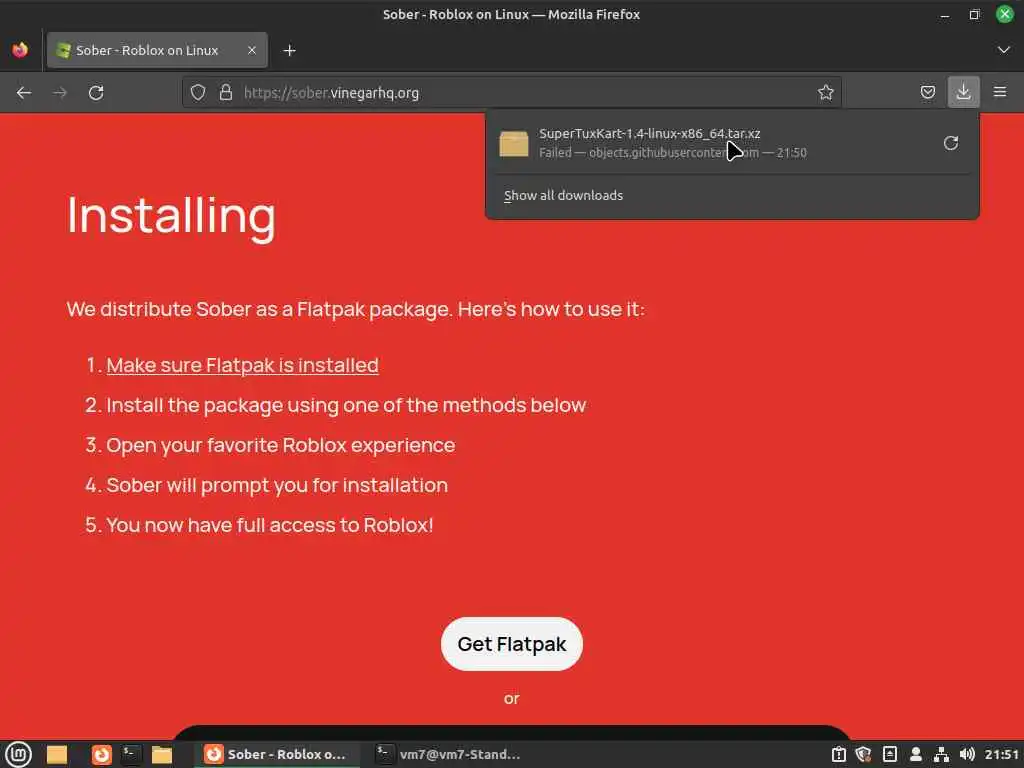Open the Pocket save icon
This screenshot has width=1024, height=768.
[x=927, y=92]
